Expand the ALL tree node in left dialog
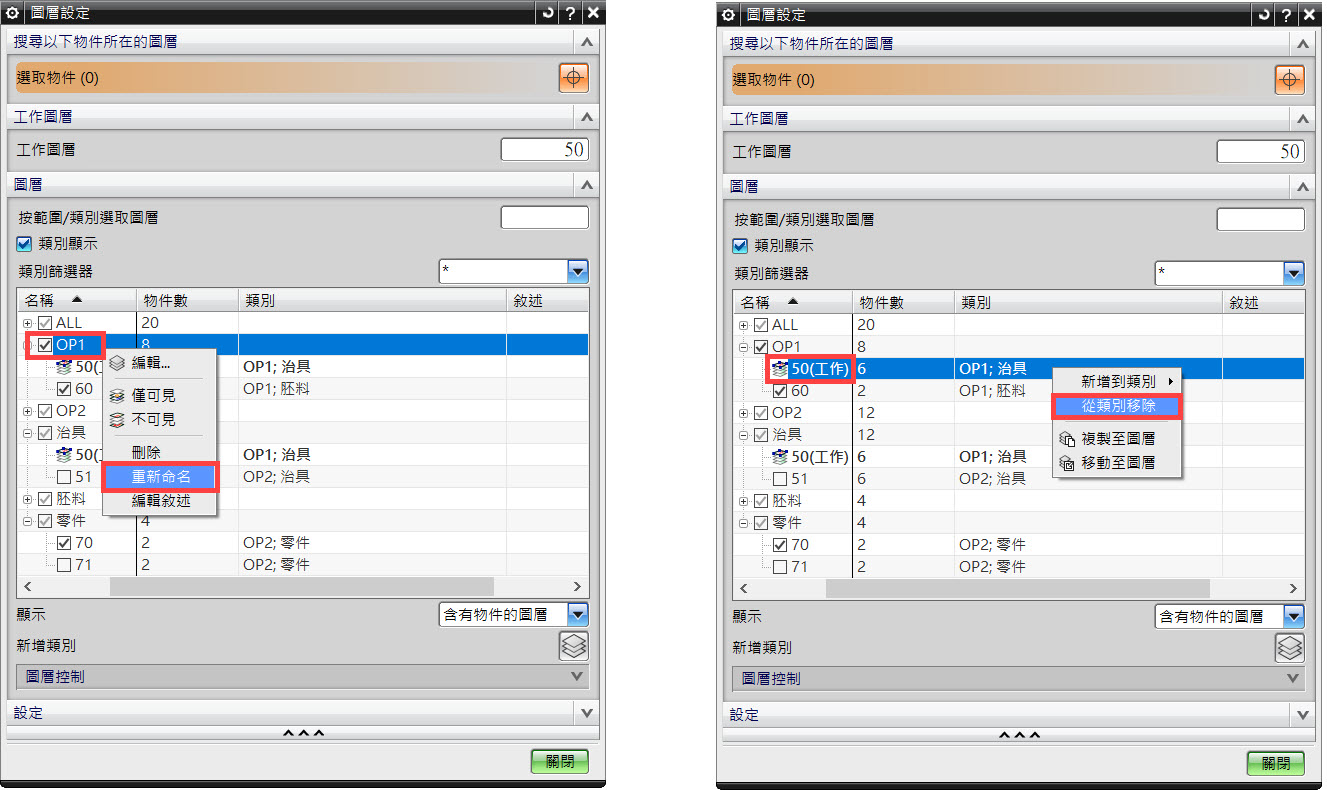Viewport: 1327px width, 790px height. [27, 323]
